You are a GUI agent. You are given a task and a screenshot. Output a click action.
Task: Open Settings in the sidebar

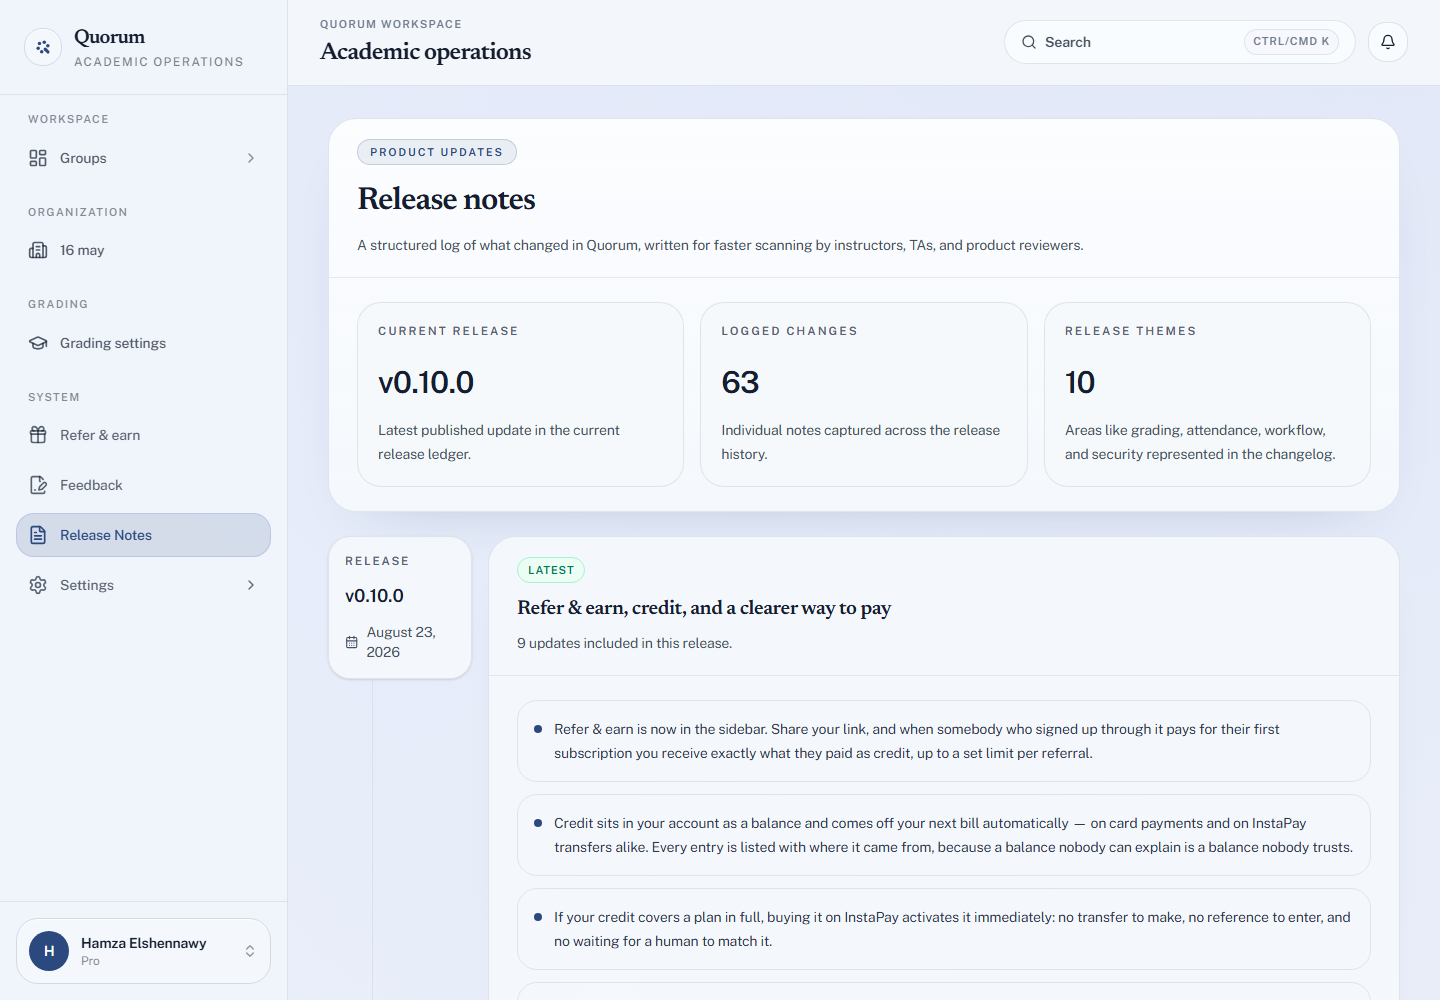coord(143,585)
